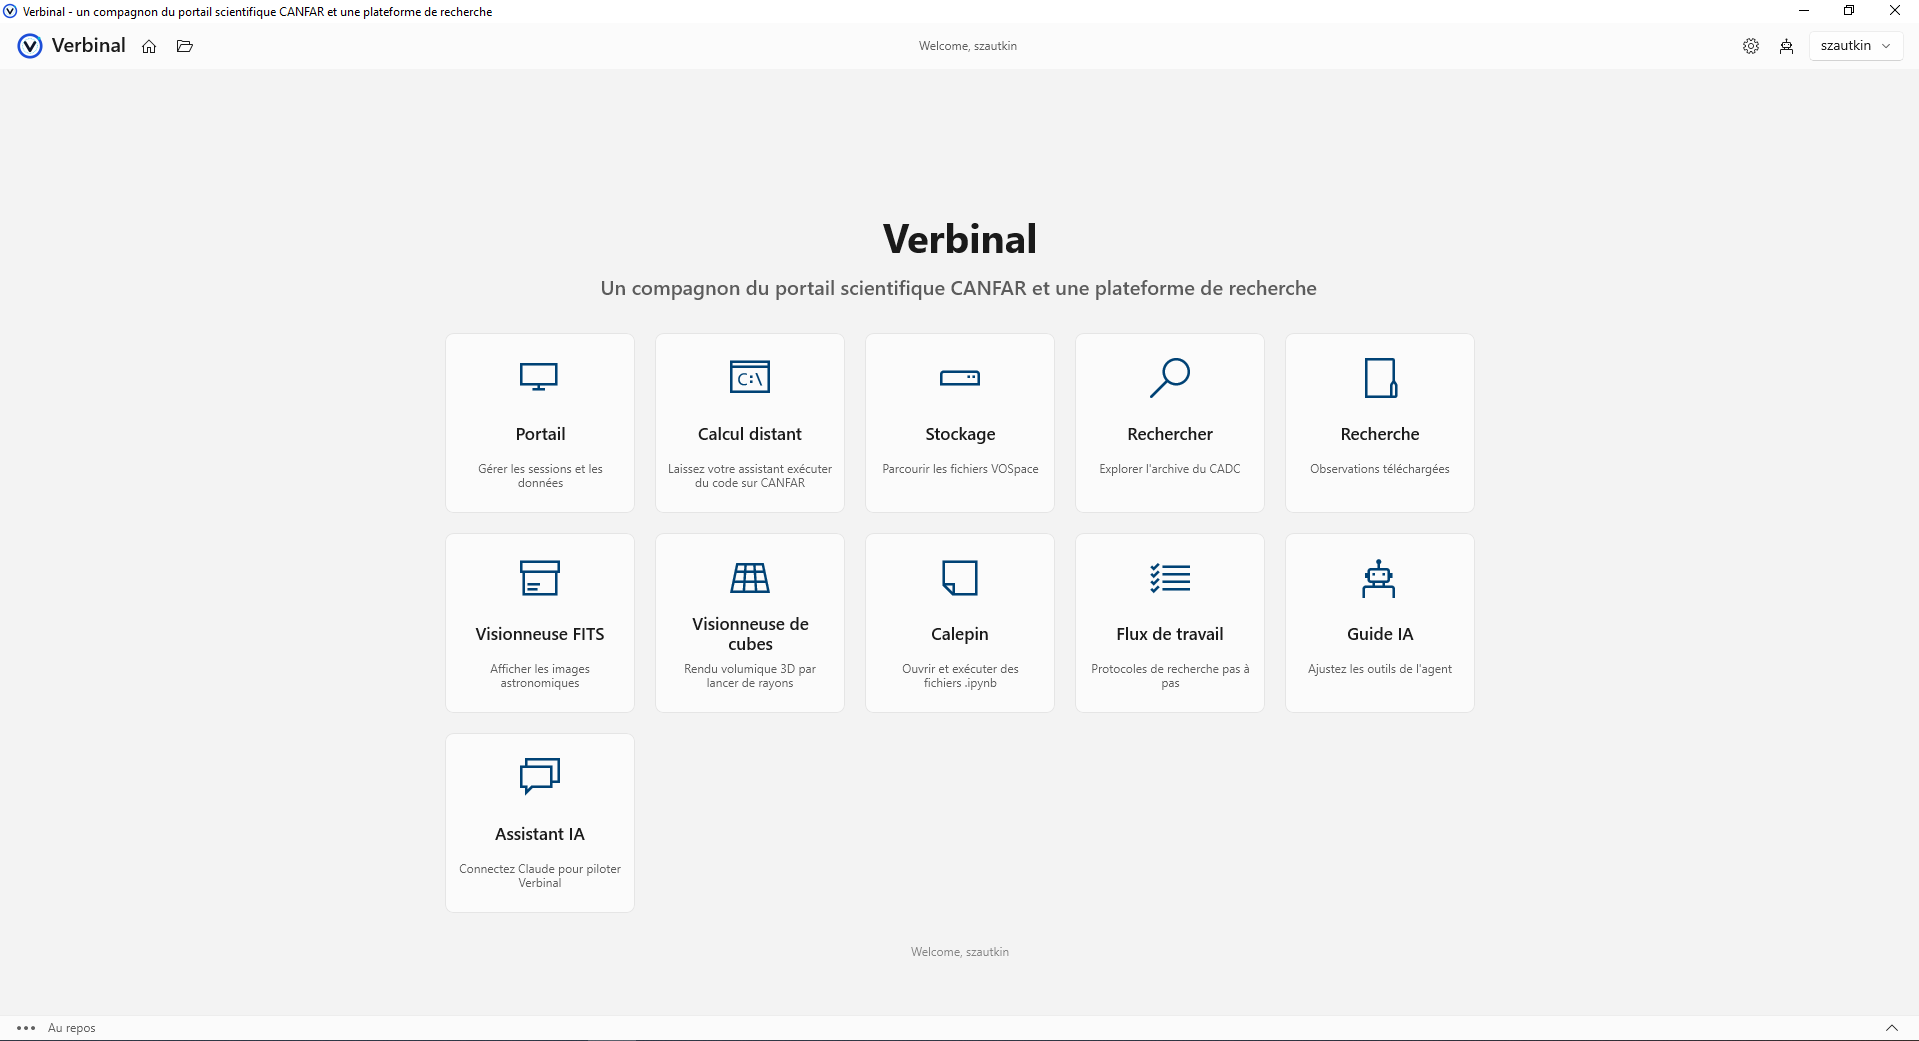Screen dimensions: 1919x1041
Task: Click footer 'Welcome, szautkin' text below cards
Action: [x=960, y=952]
